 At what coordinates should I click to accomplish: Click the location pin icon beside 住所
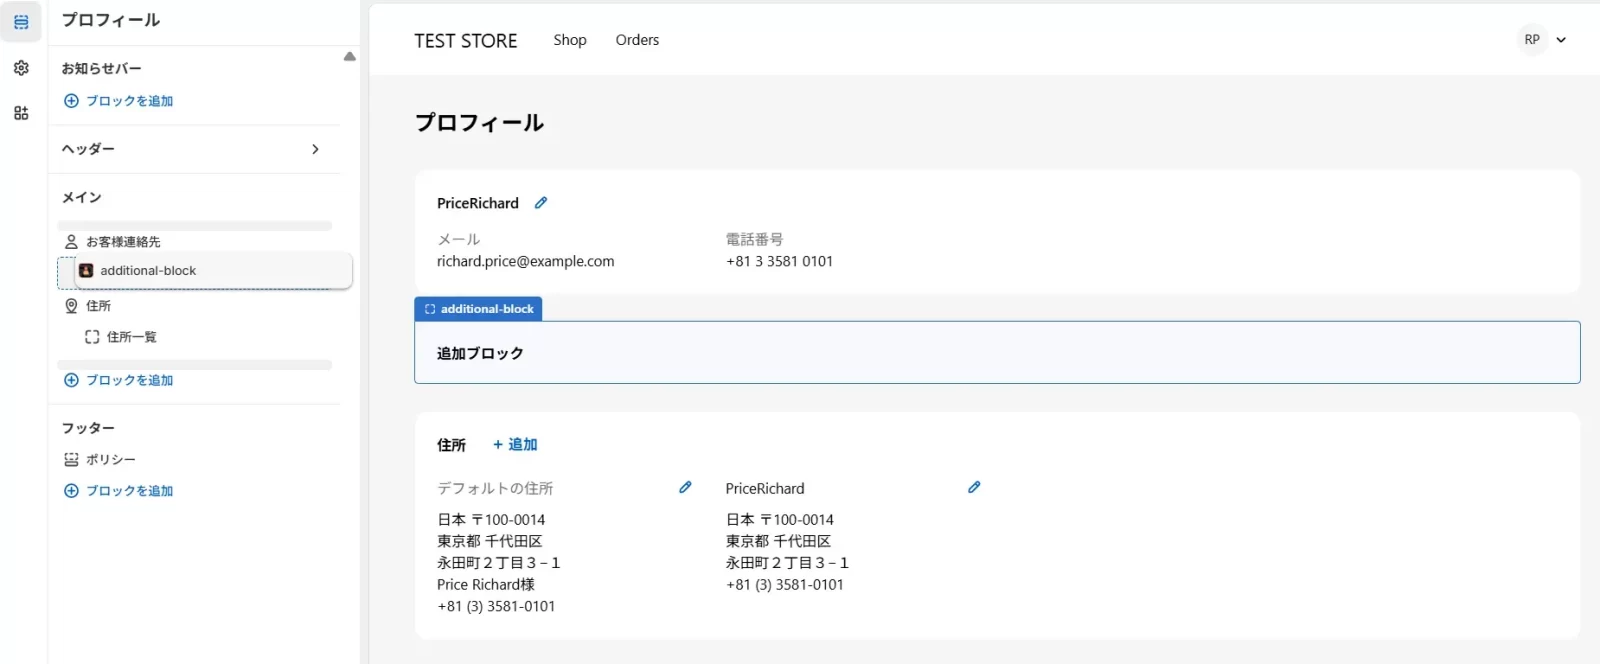pos(71,306)
